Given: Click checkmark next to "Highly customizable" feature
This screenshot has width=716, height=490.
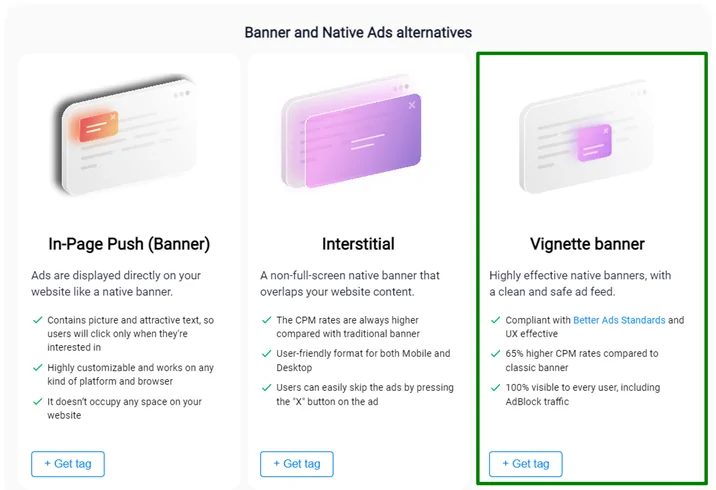Looking at the screenshot, I should coord(37,368).
